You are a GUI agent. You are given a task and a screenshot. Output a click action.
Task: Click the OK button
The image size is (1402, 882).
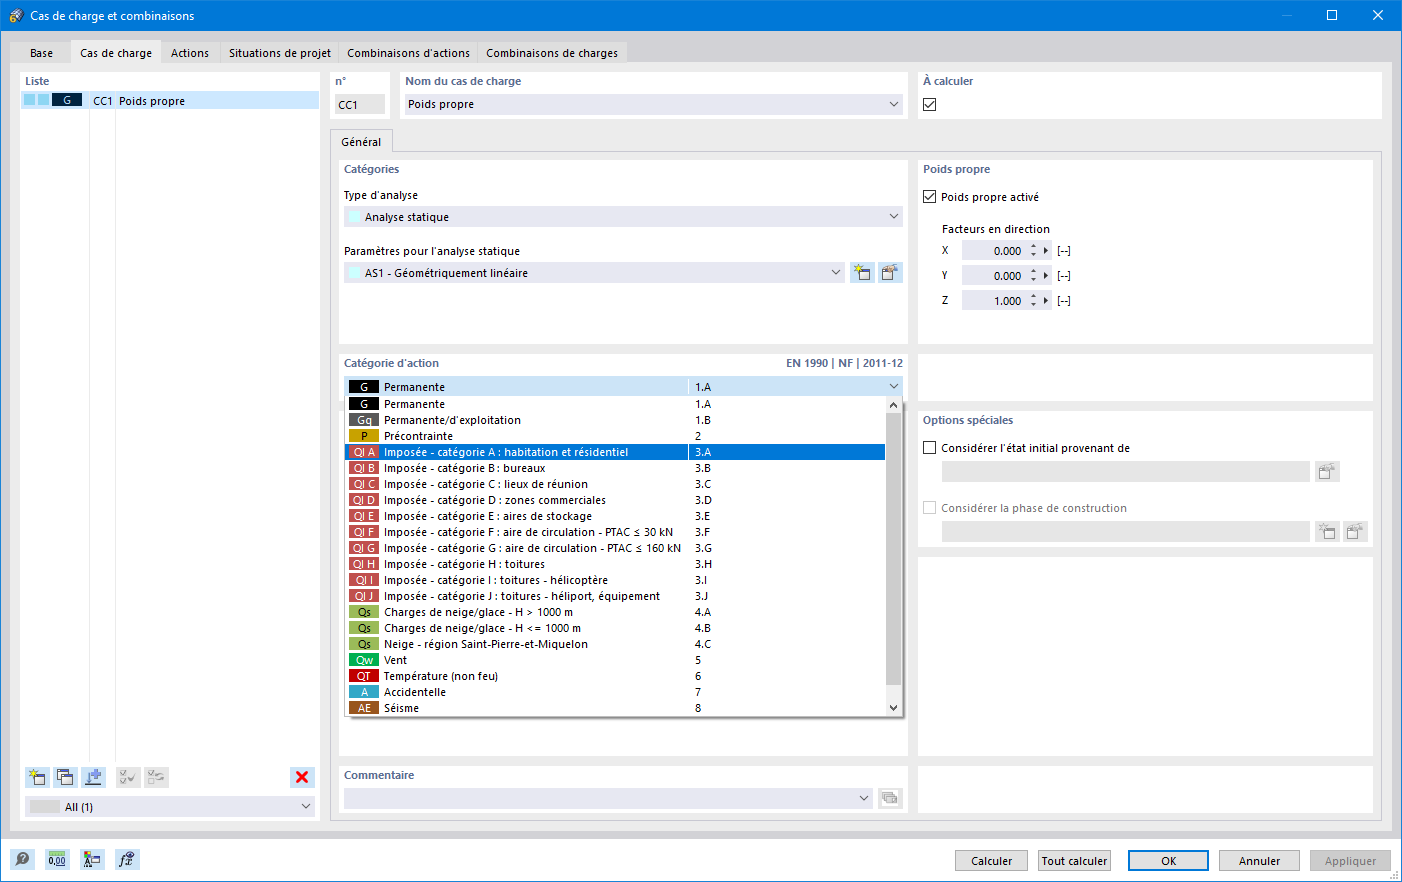click(x=1168, y=861)
